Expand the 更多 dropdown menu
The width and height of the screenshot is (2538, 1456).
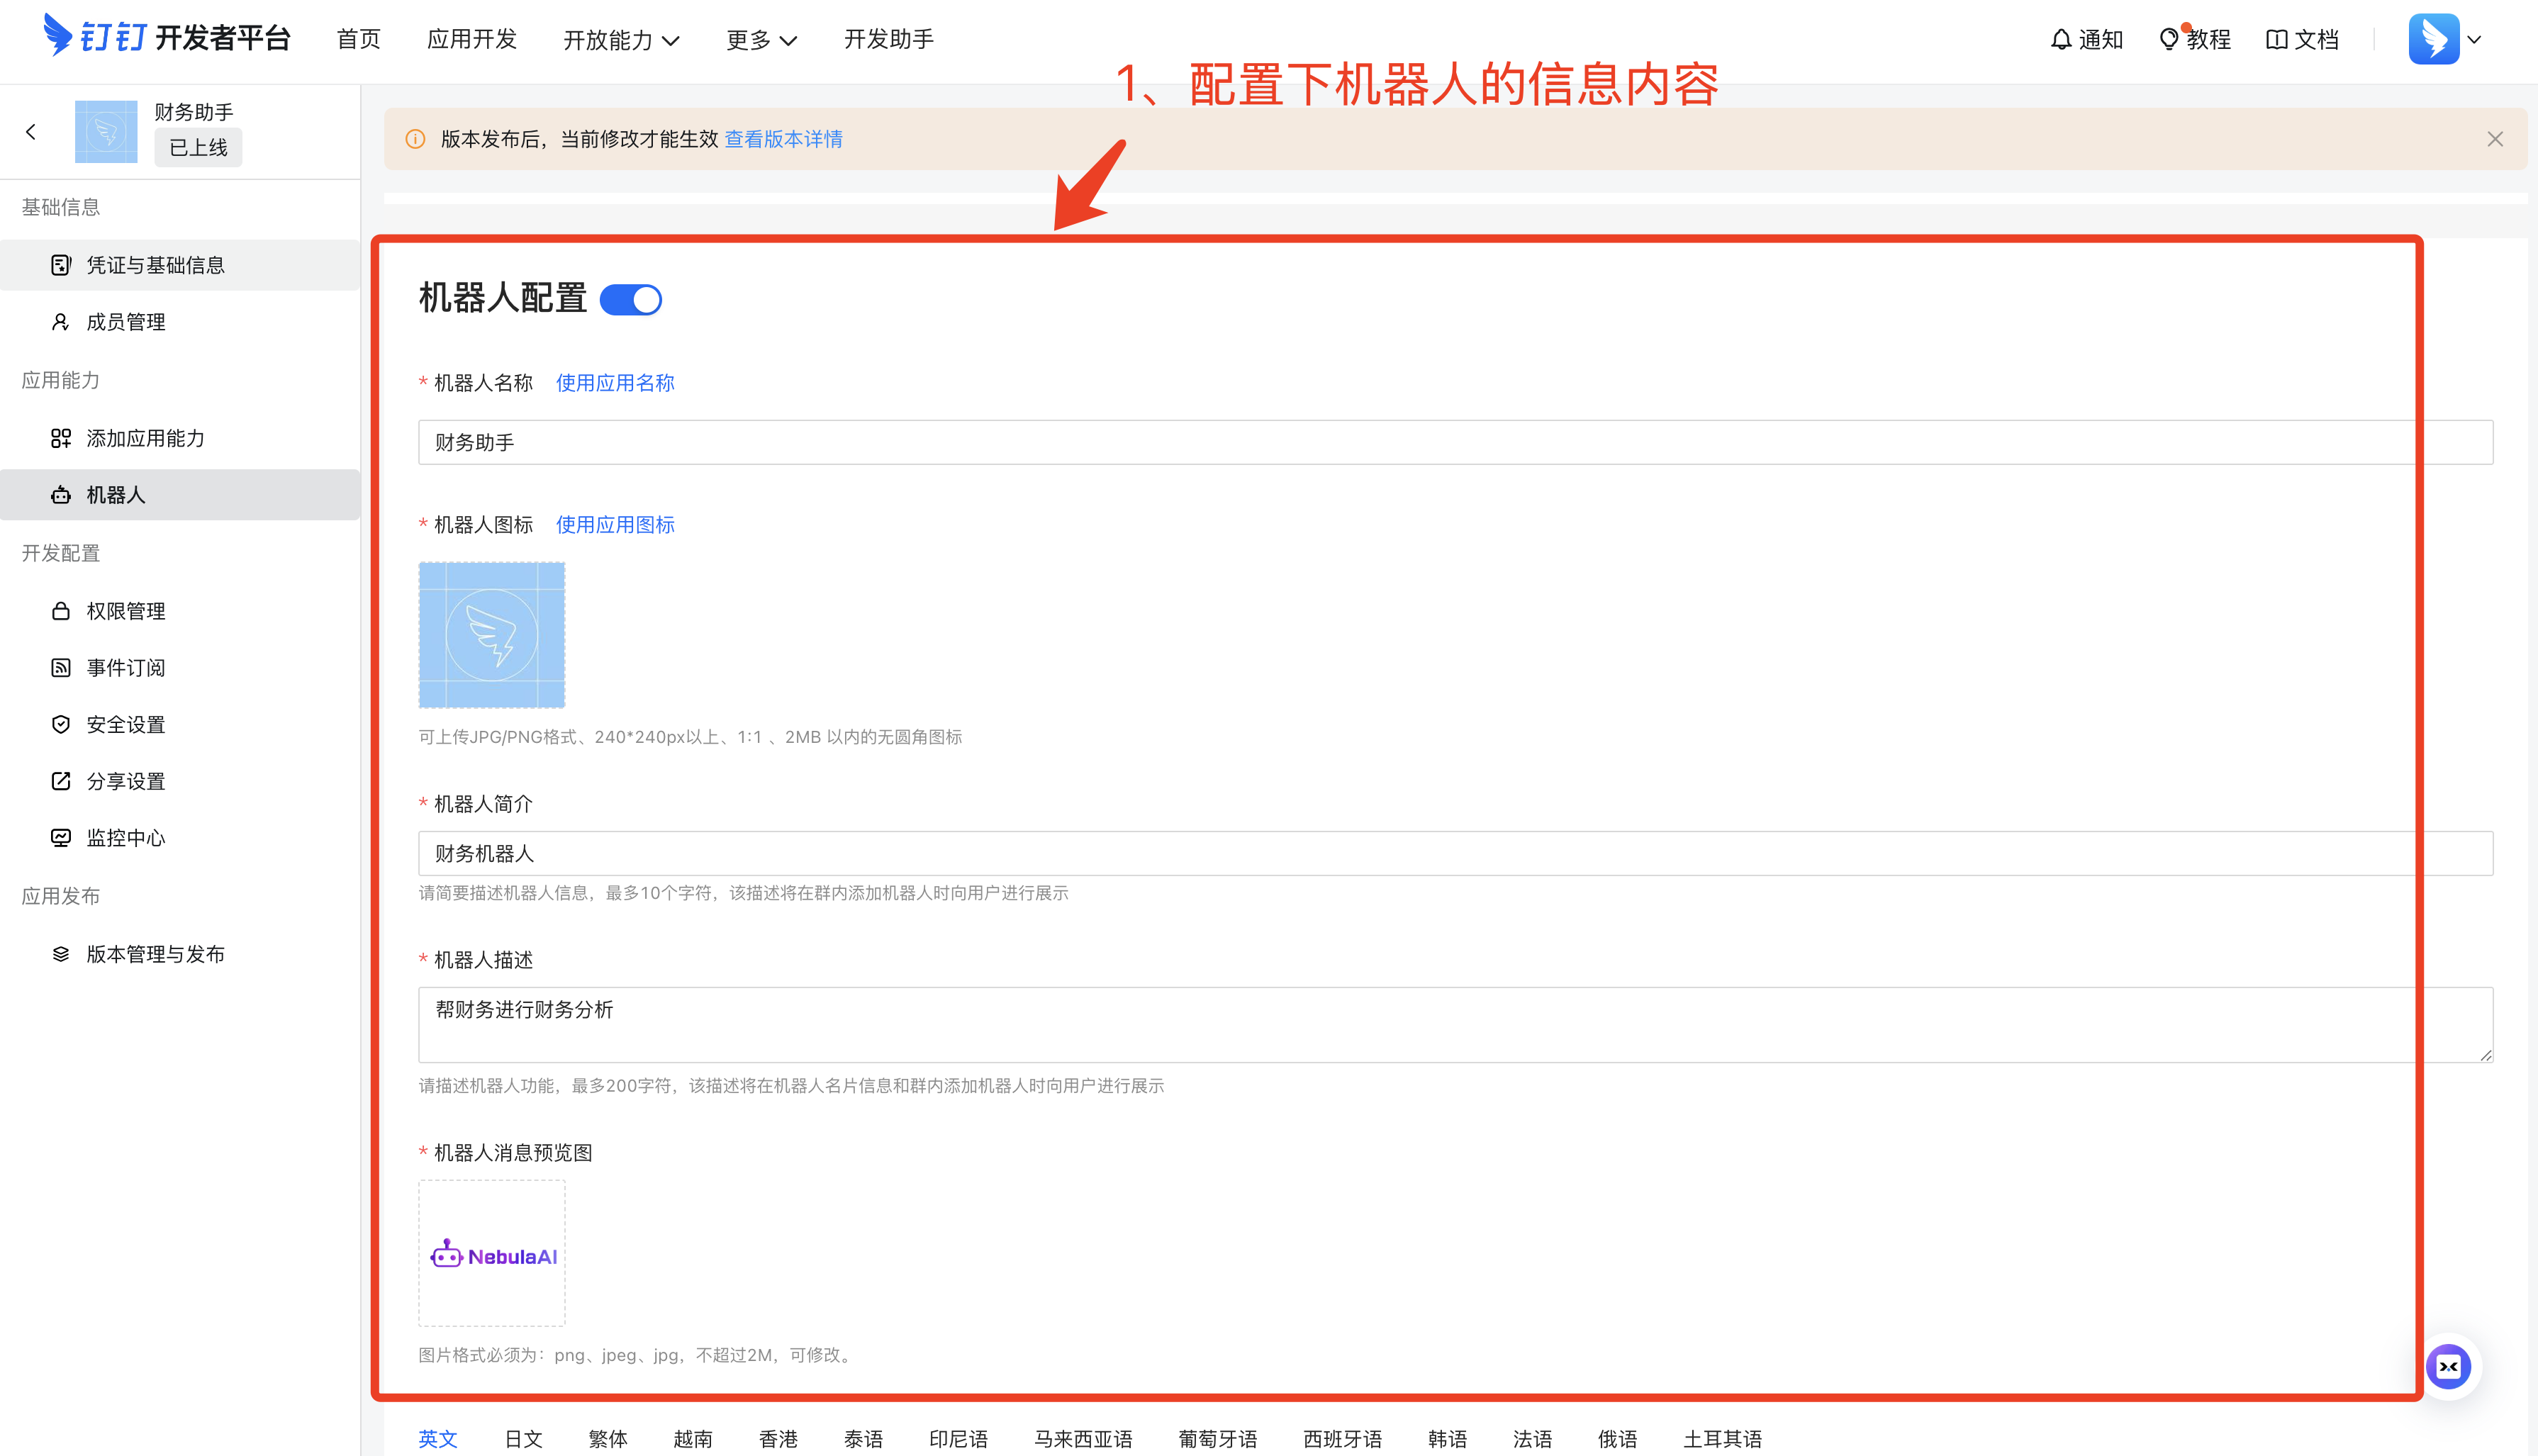(x=761, y=40)
